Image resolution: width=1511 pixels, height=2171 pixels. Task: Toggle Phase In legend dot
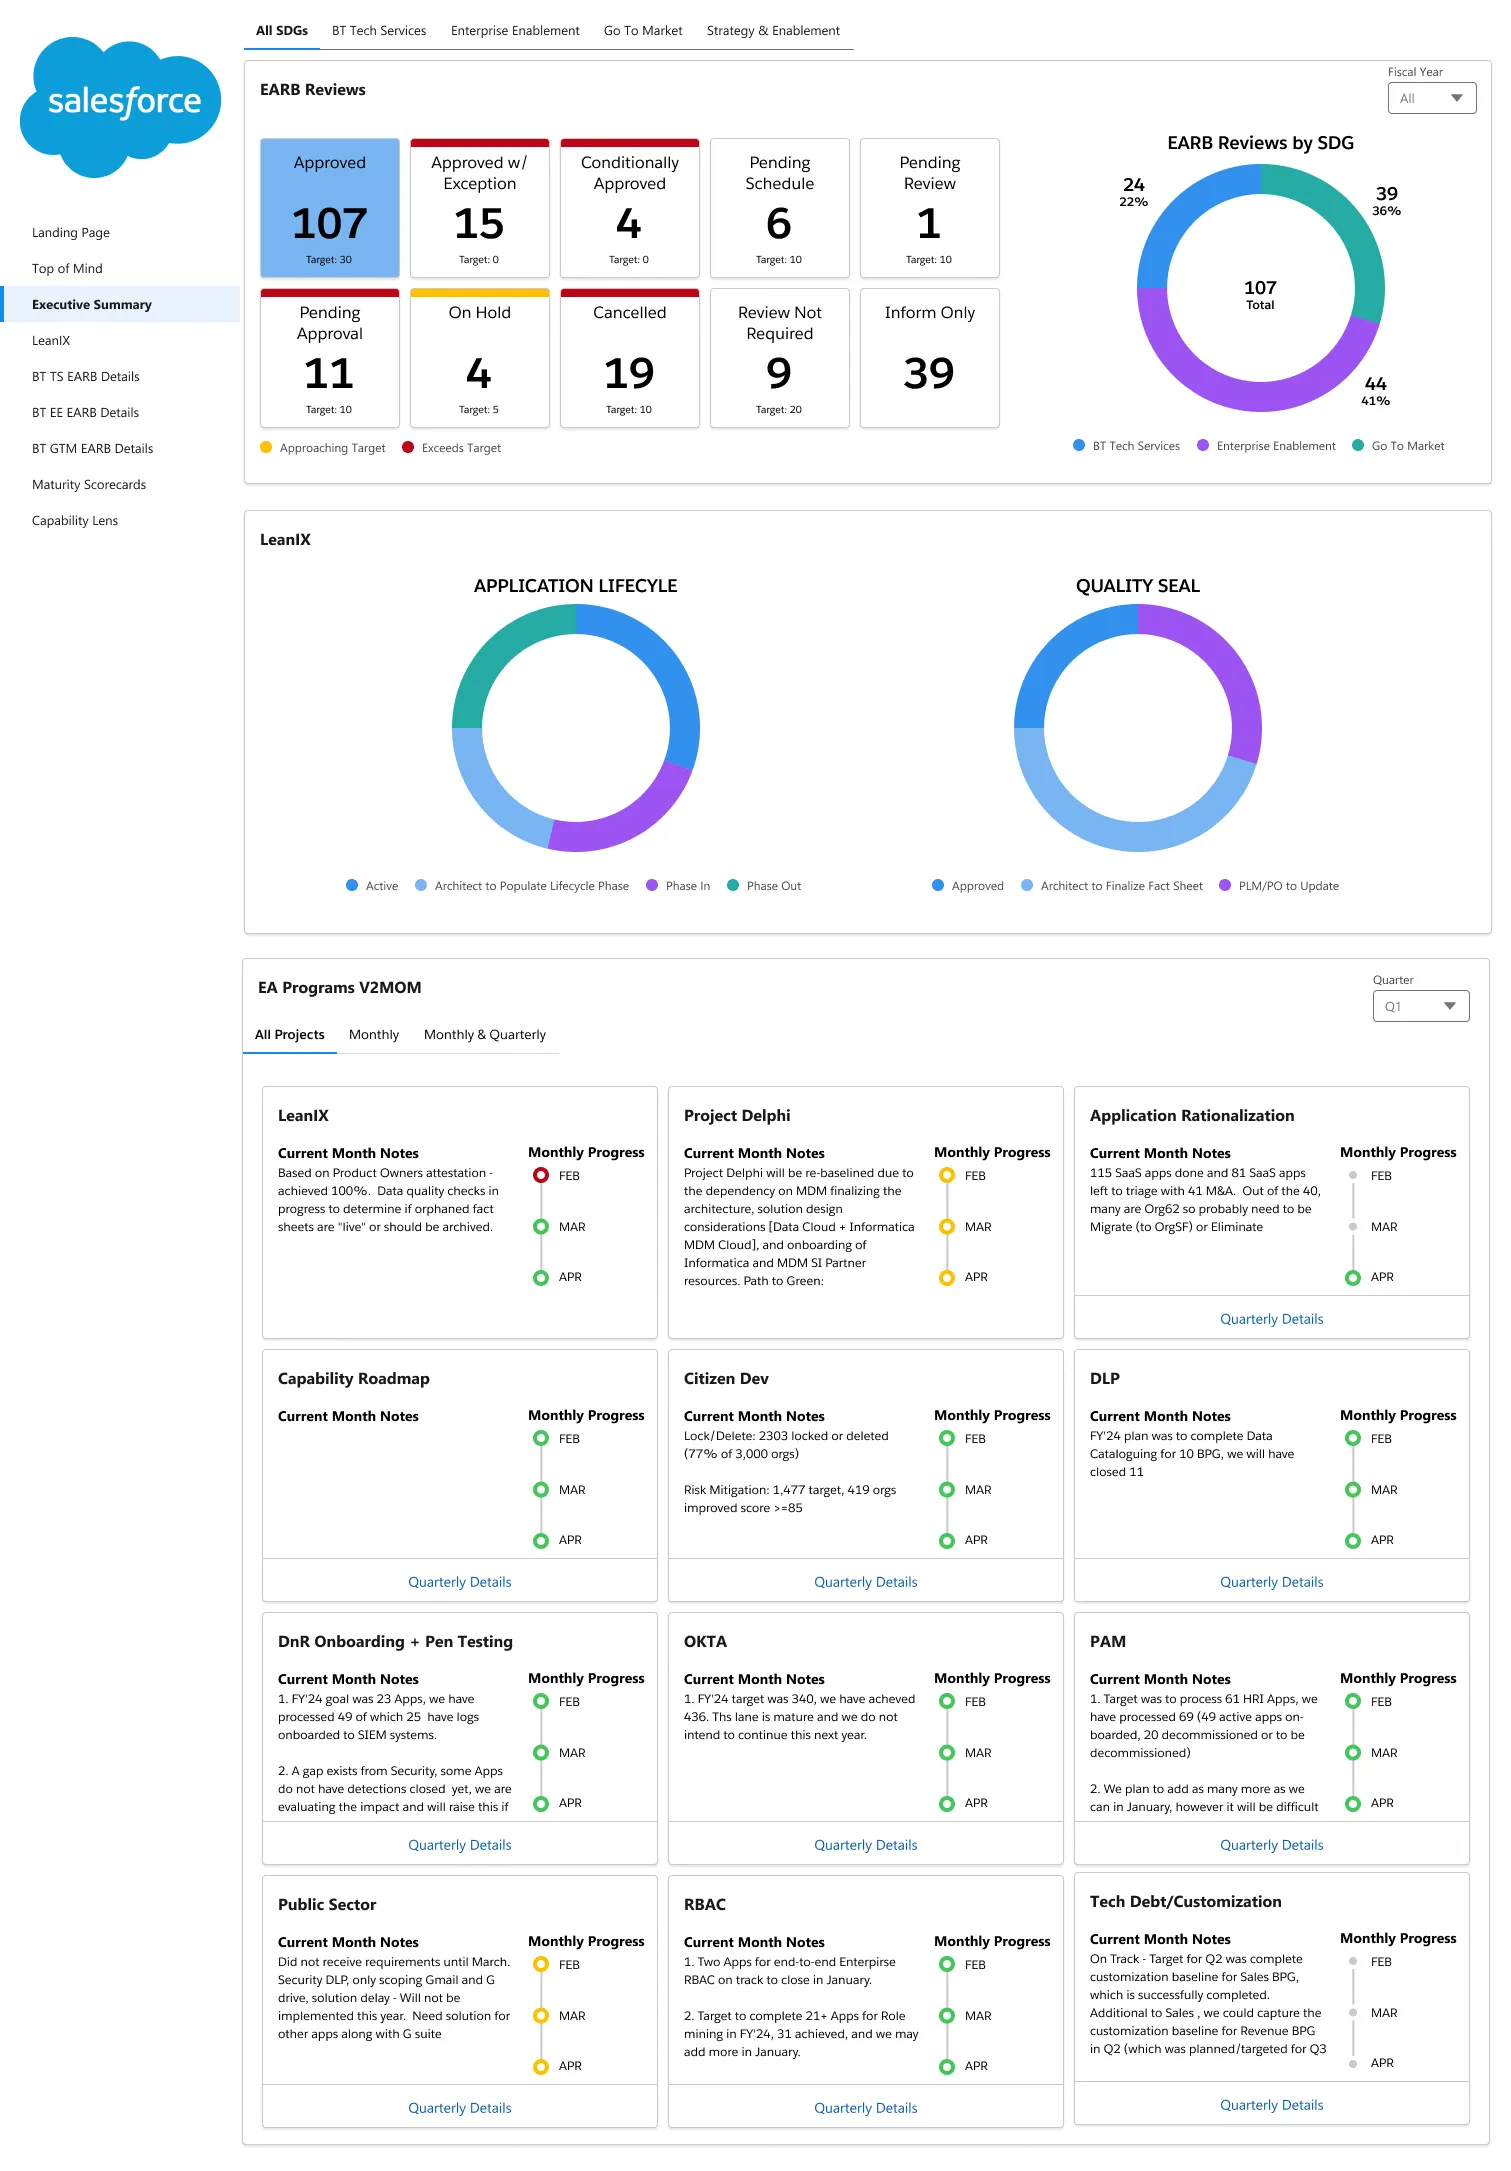tap(652, 886)
